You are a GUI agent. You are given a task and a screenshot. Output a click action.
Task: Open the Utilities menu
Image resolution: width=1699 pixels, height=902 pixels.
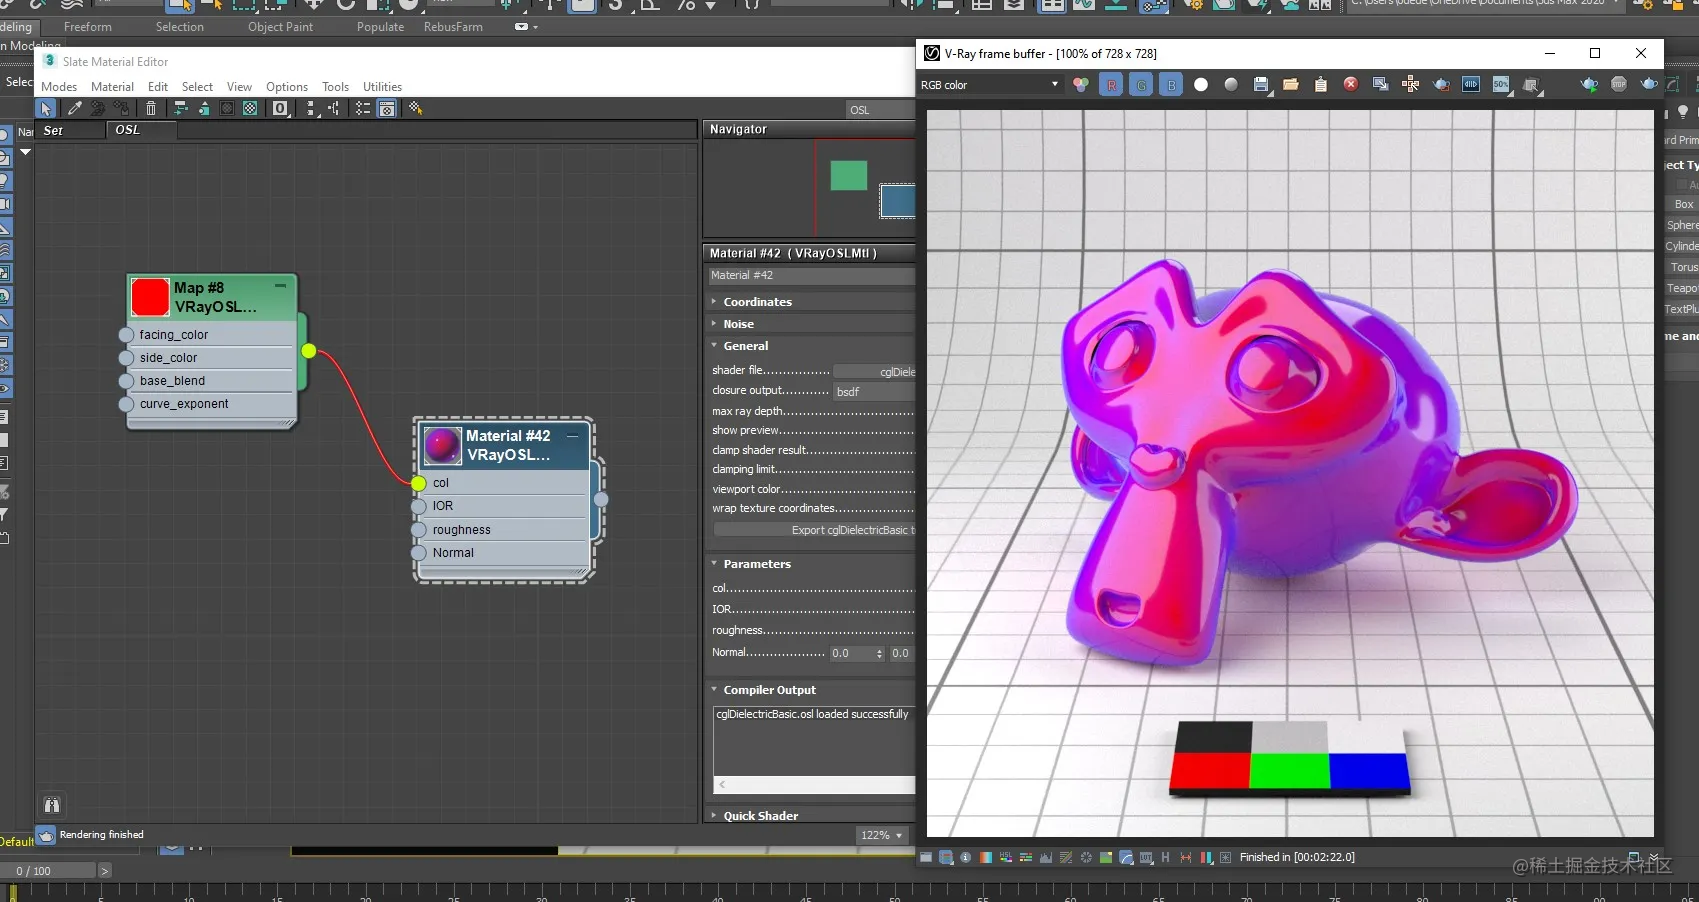tap(382, 87)
